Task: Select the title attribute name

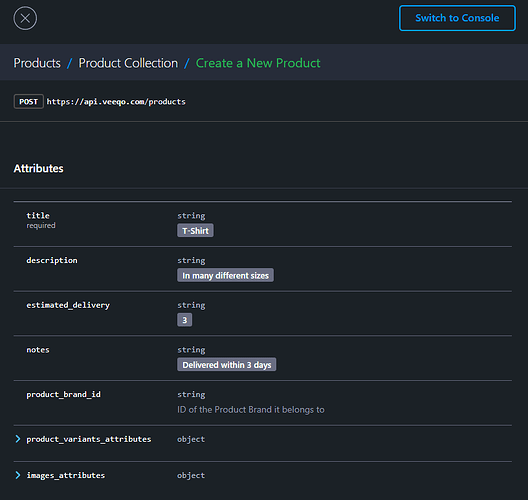Action: click(38, 215)
